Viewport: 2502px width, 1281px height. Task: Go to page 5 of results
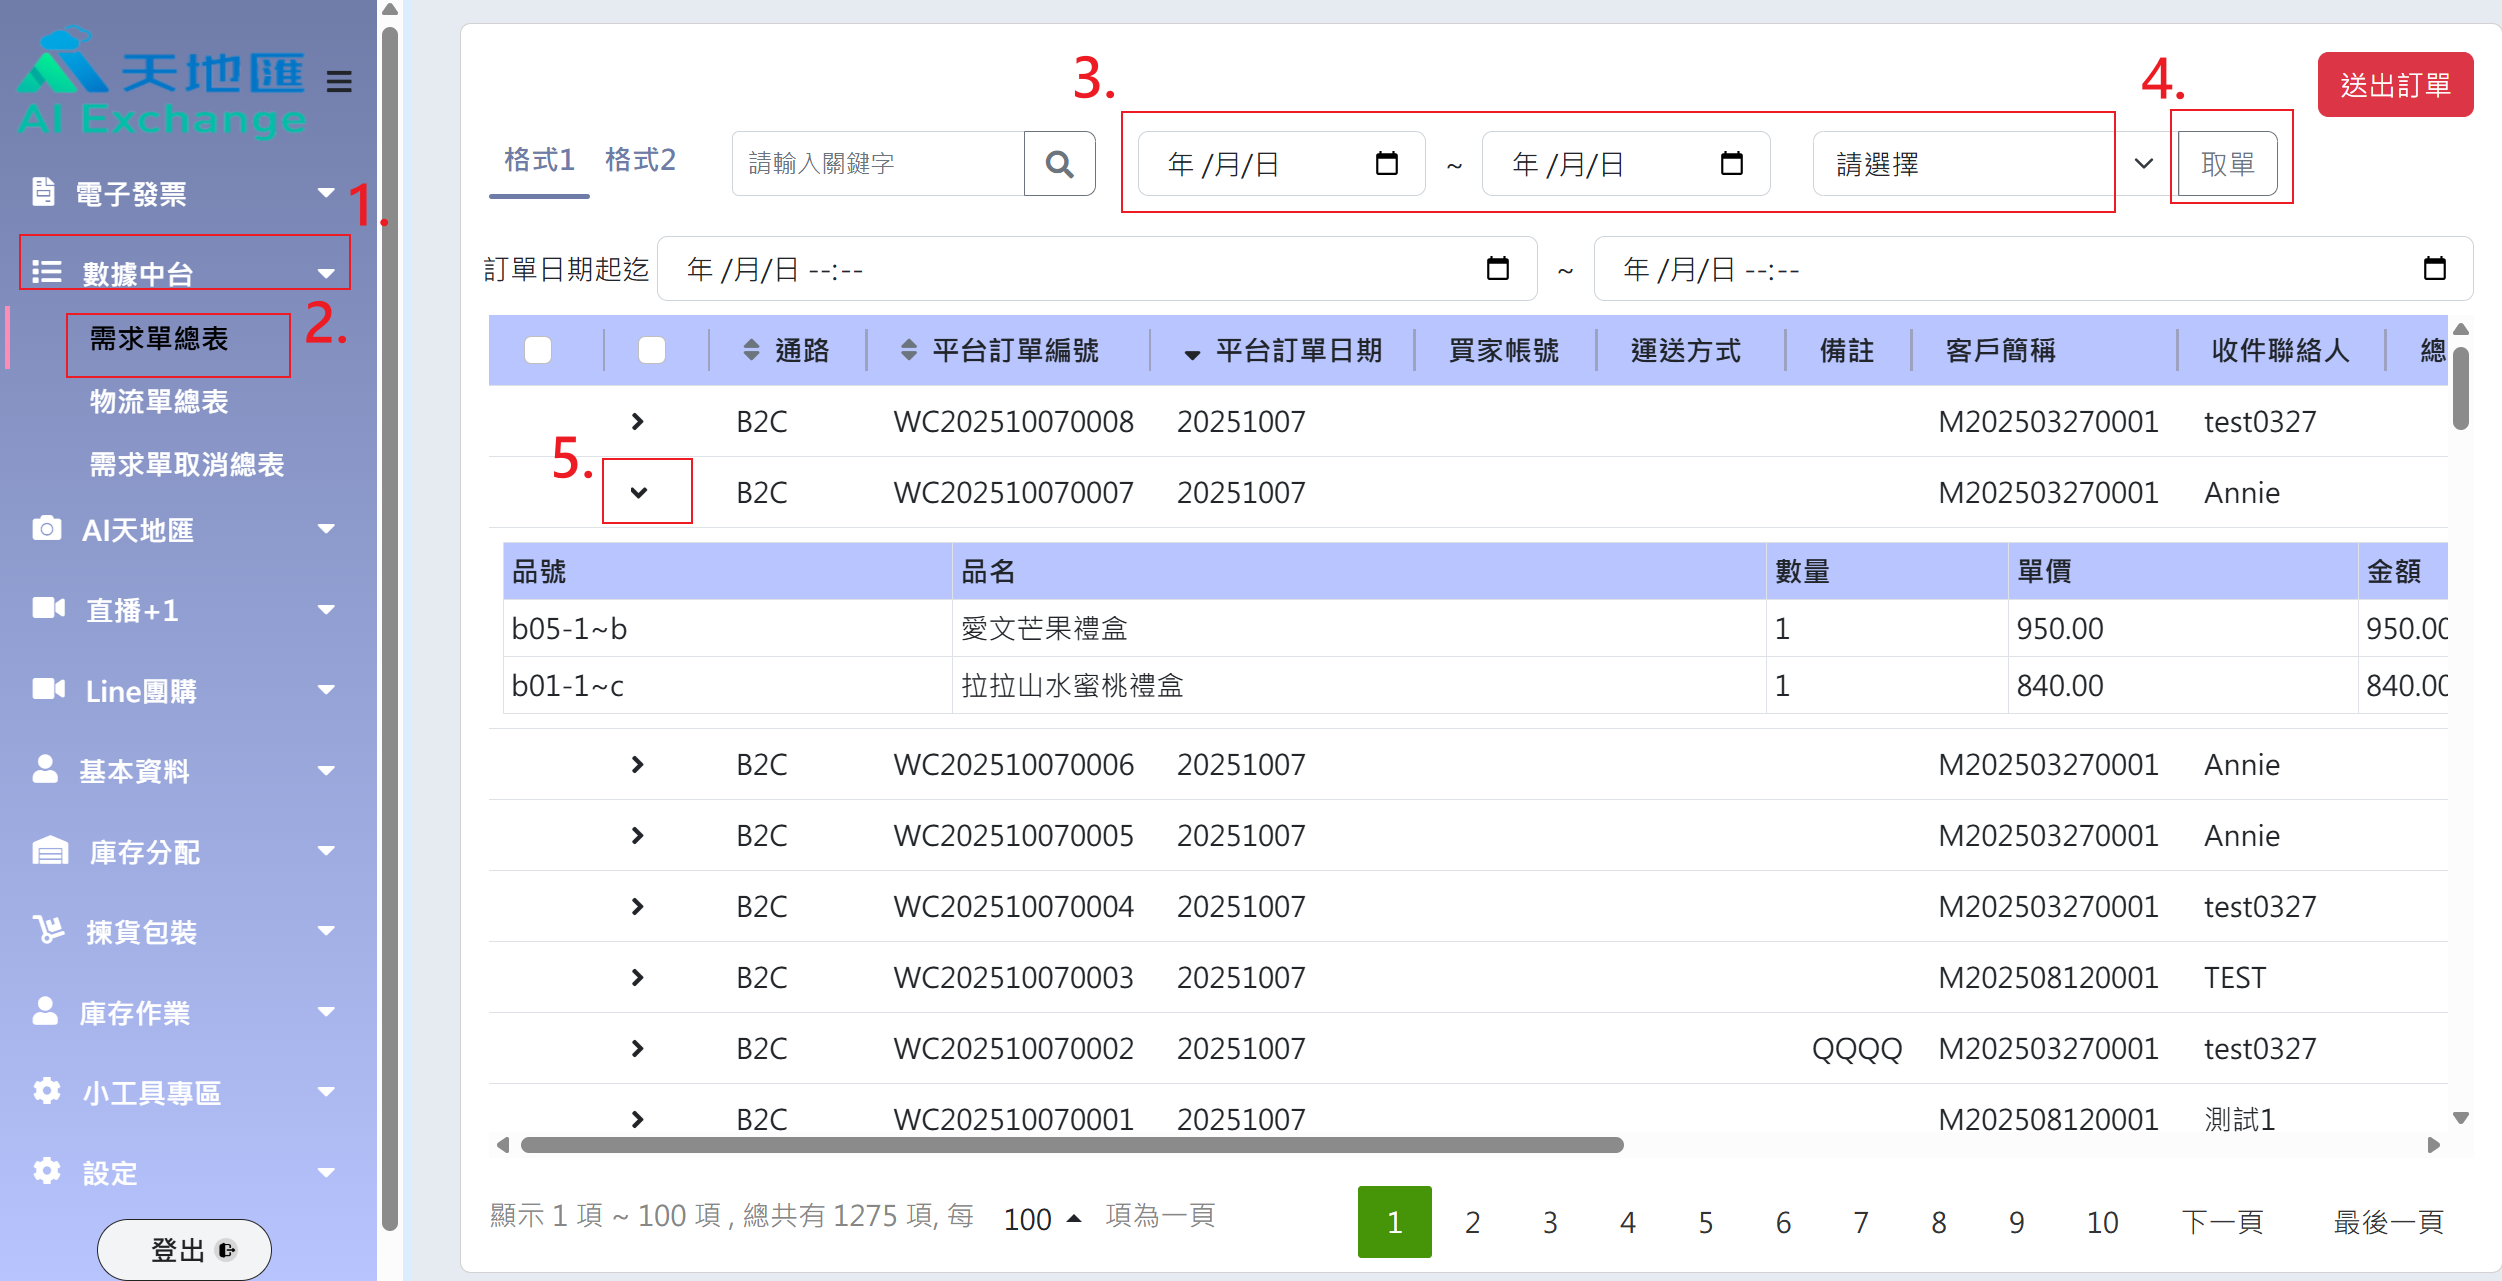coord(1705,1222)
